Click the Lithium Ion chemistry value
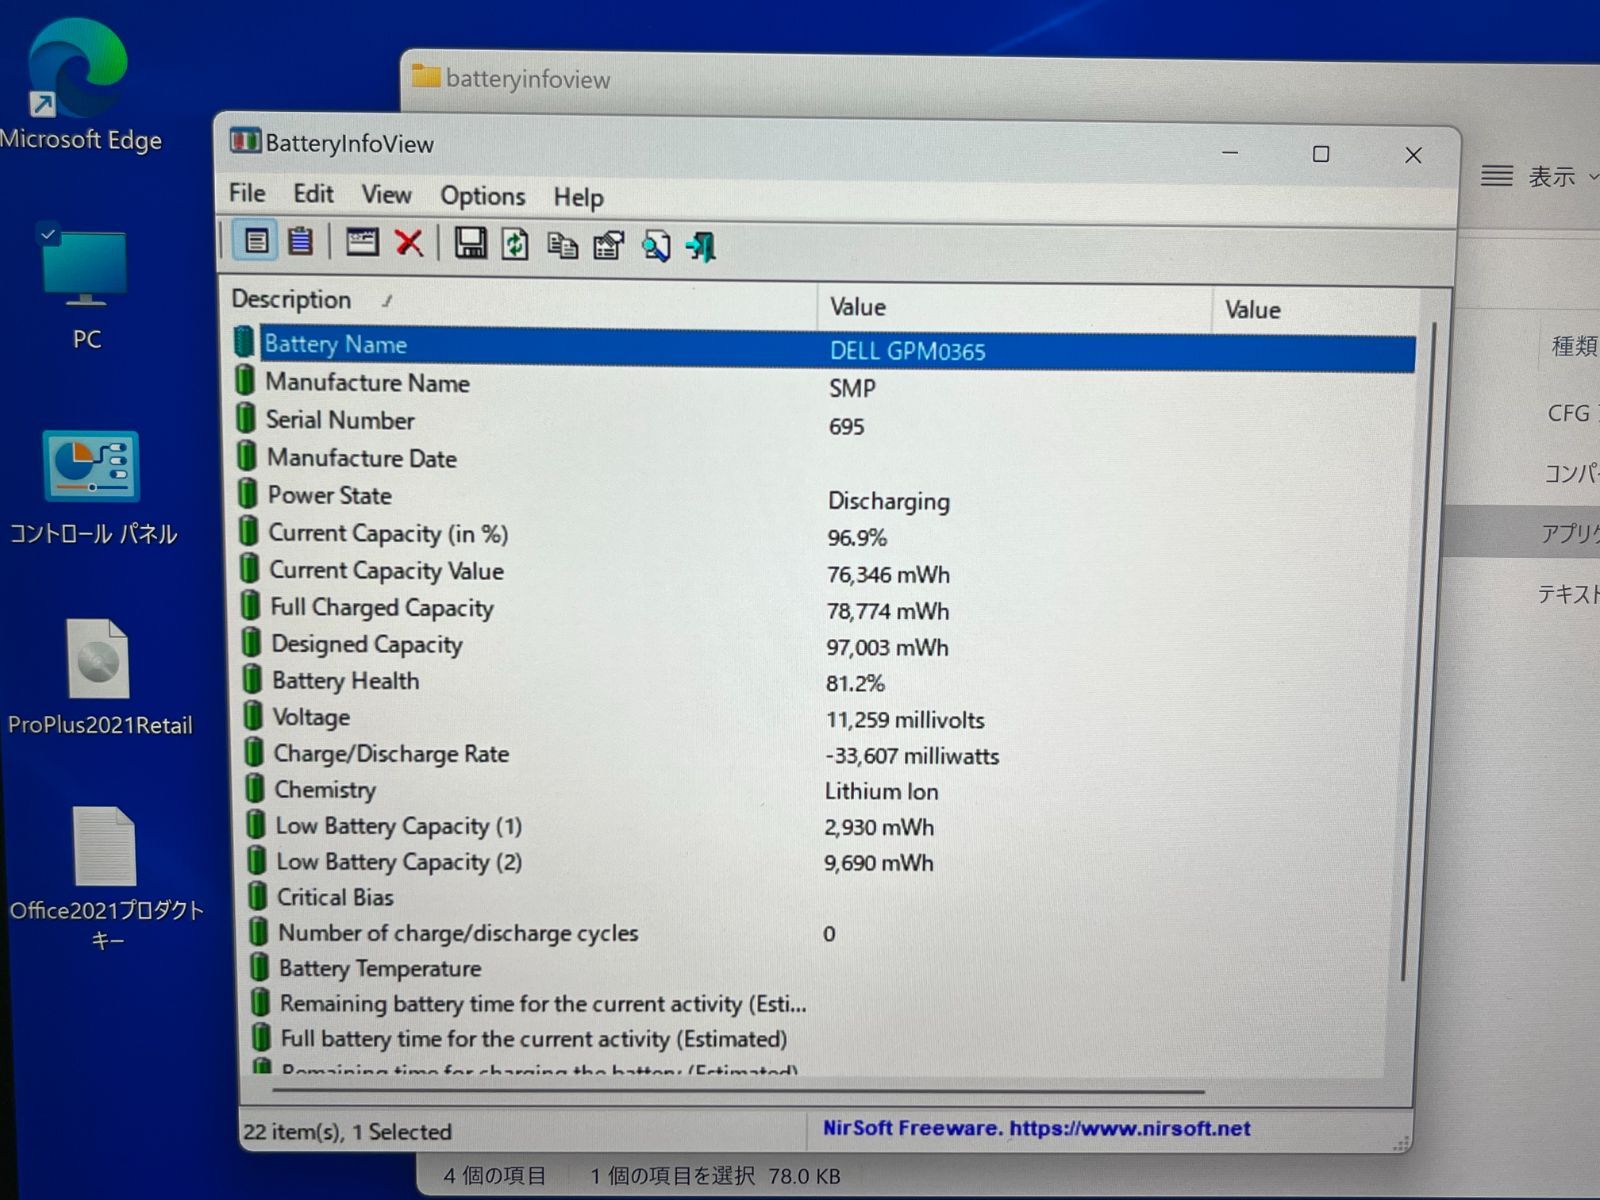The image size is (1600, 1200). pos(881,791)
